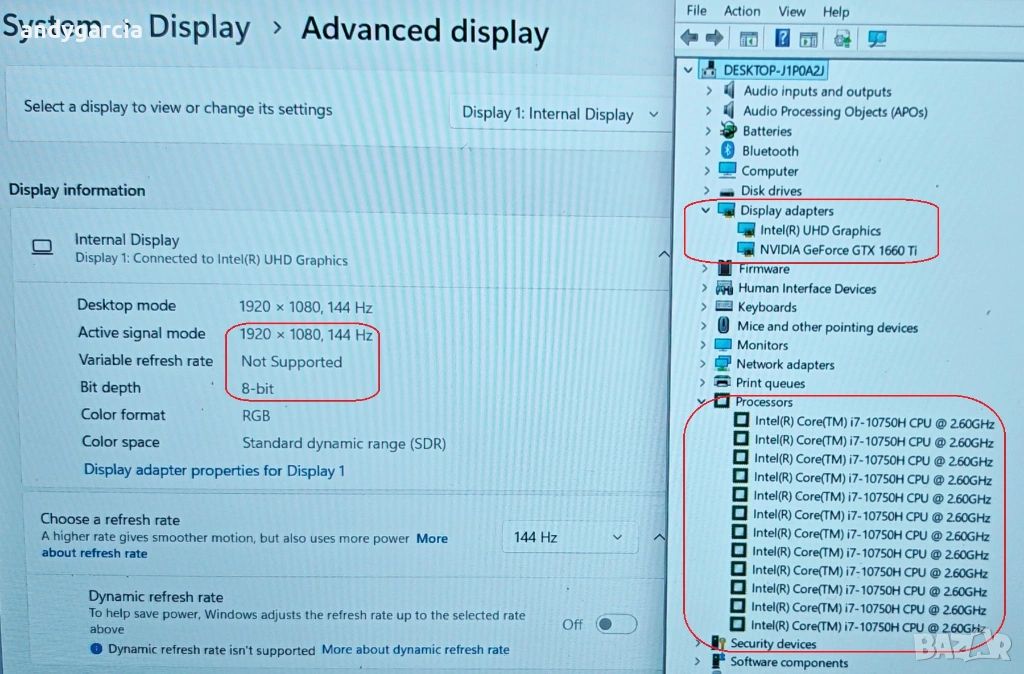Click the Forward arrow in Device Manager toolbar
Image resolution: width=1024 pixels, height=674 pixels.
(714, 38)
